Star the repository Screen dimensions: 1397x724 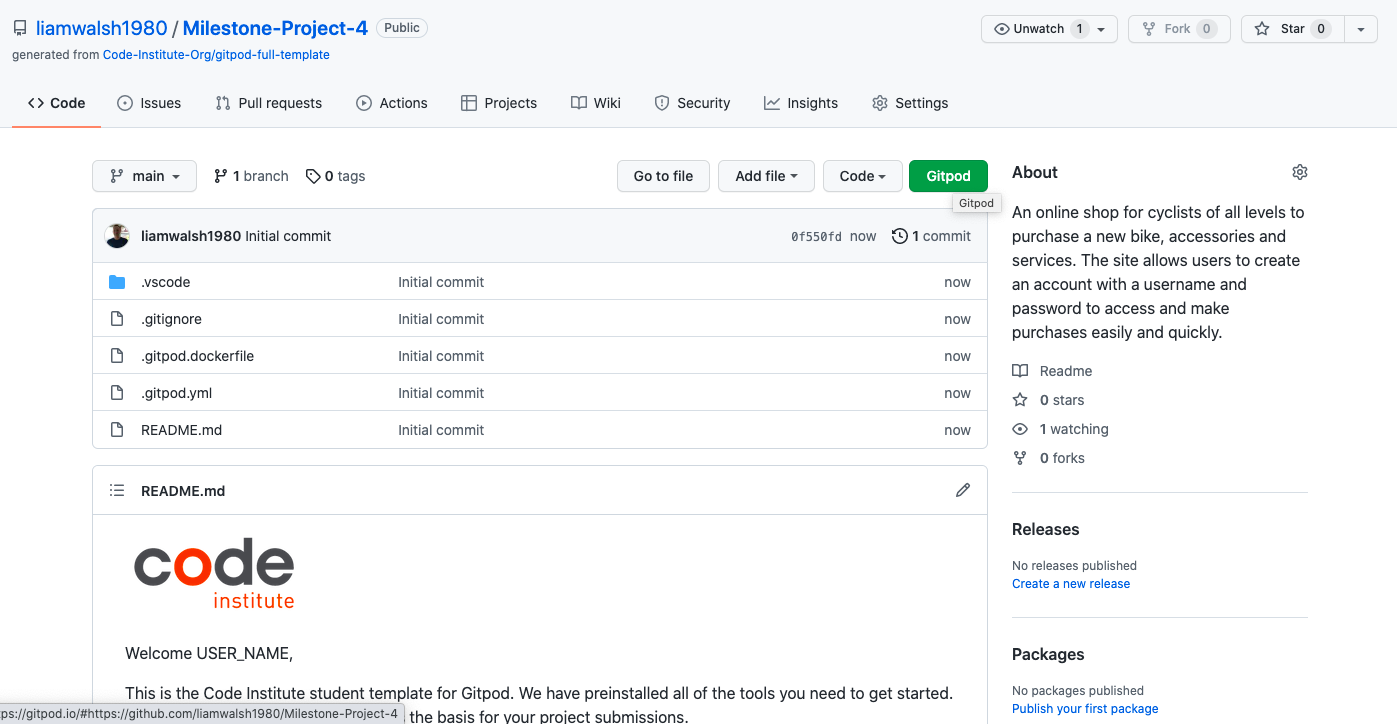[x=1293, y=29]
